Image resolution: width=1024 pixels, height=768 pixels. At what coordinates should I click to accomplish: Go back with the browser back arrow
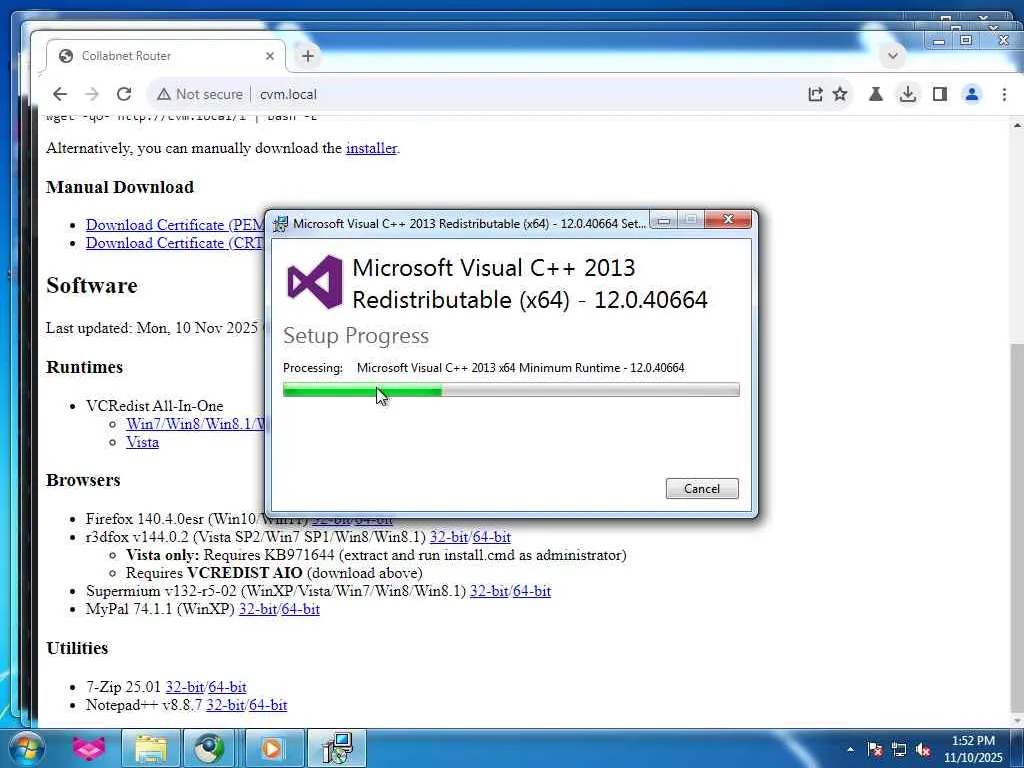click(x=60, y=94)
